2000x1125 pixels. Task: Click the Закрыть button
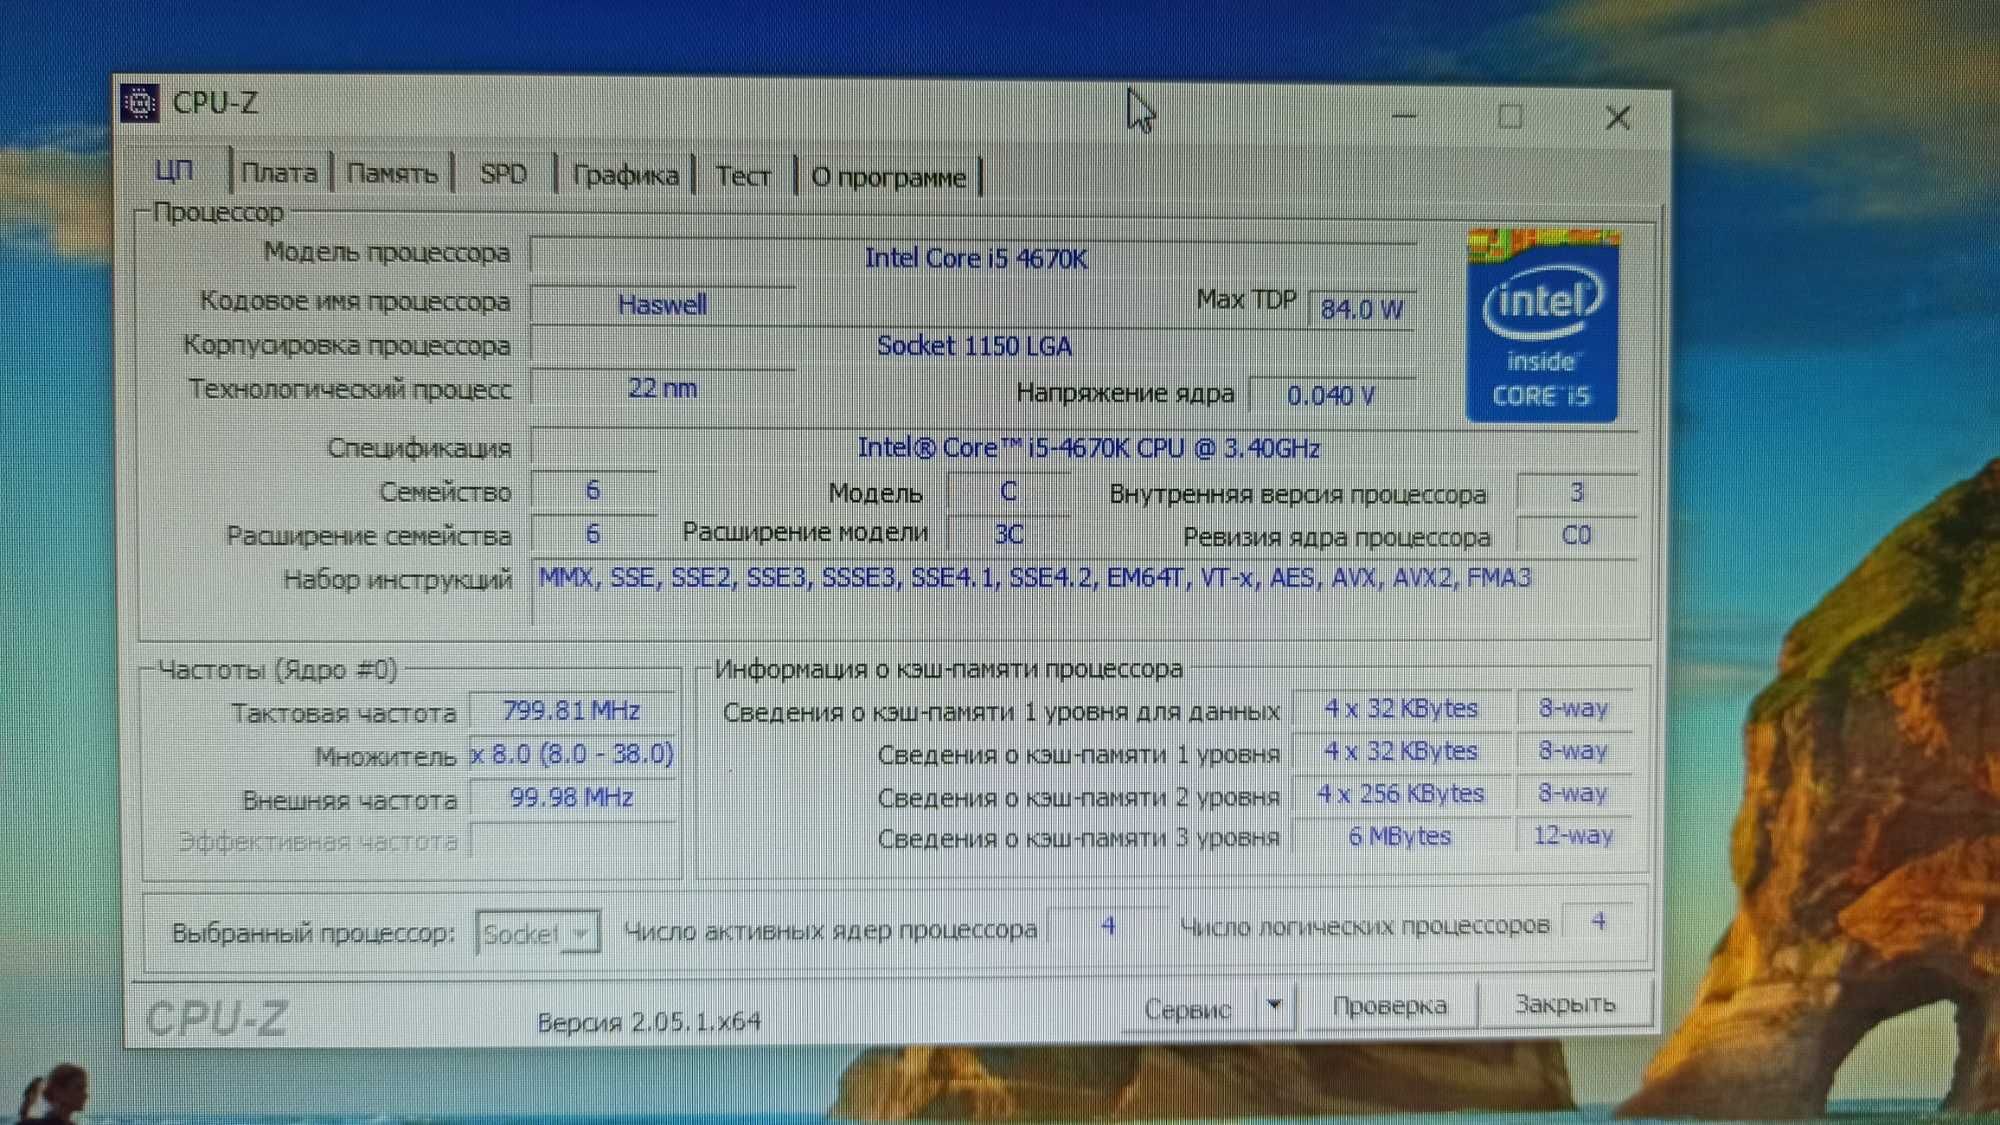click(x=1565, y=1003)
